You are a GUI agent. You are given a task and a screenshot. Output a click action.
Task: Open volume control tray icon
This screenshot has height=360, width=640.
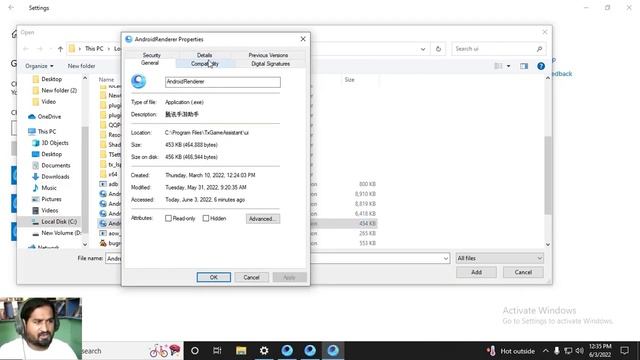tap(579, 351)
